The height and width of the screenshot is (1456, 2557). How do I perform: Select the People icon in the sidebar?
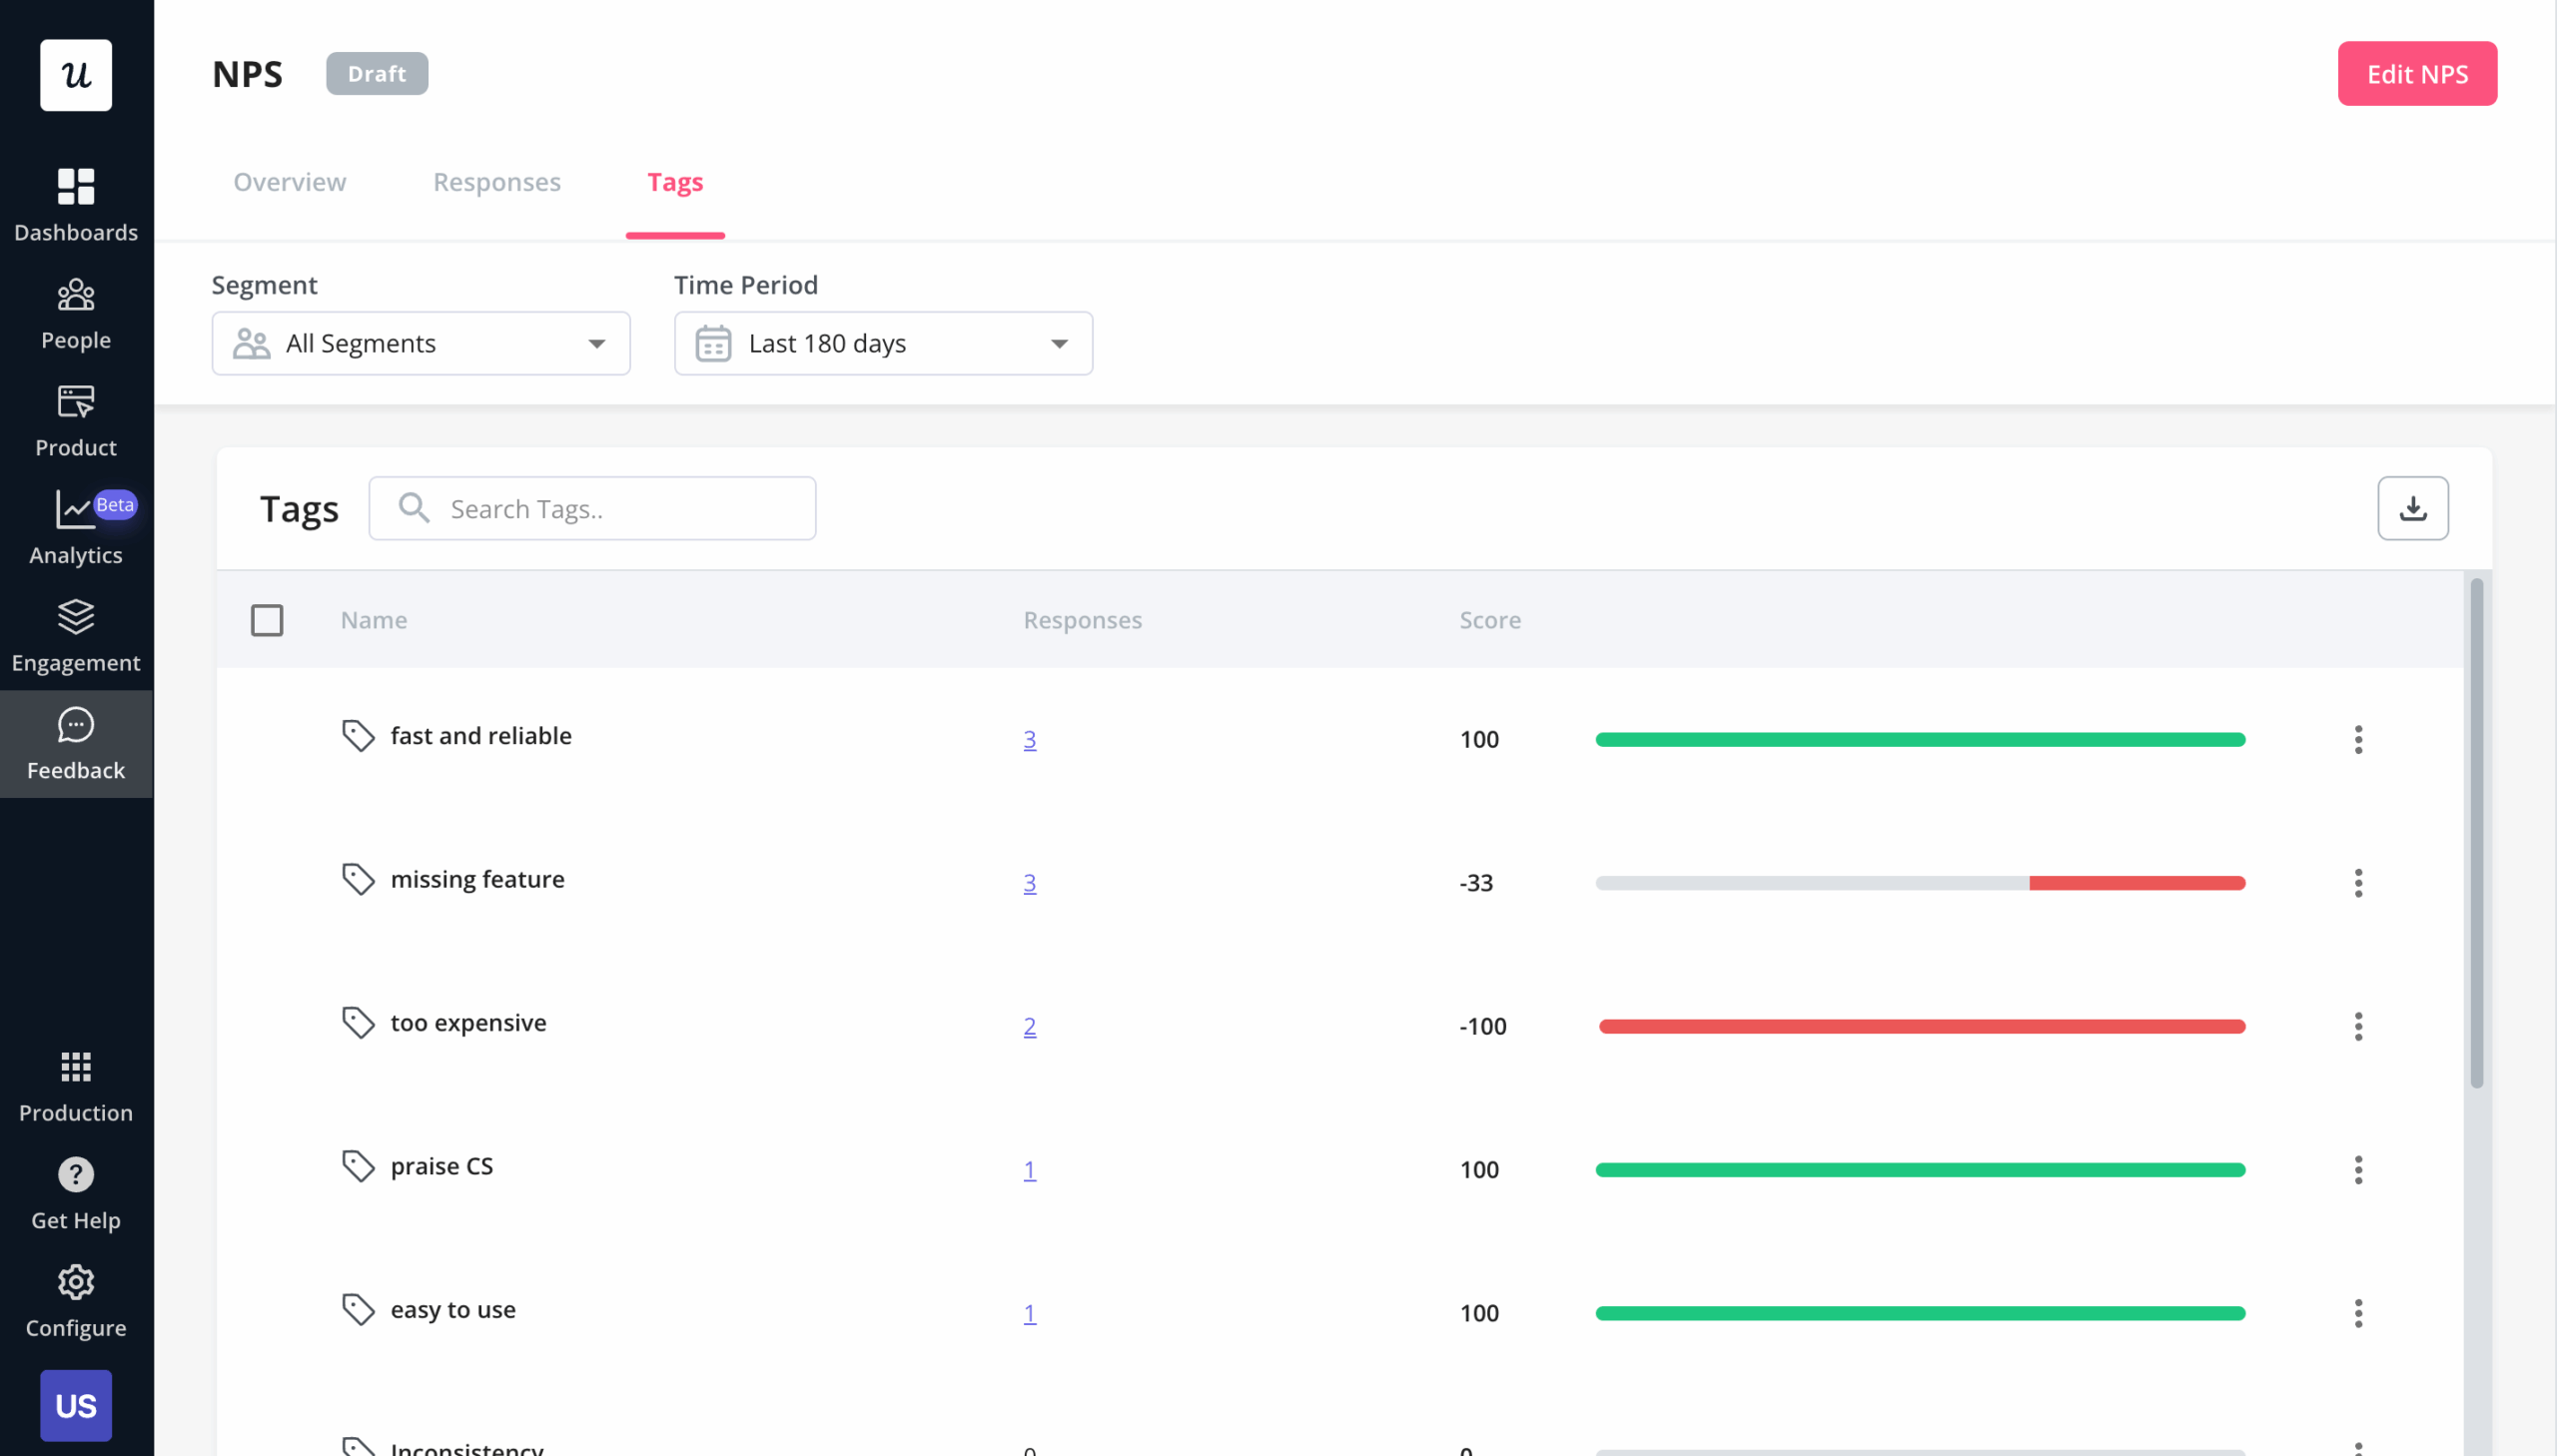[76, 310]
